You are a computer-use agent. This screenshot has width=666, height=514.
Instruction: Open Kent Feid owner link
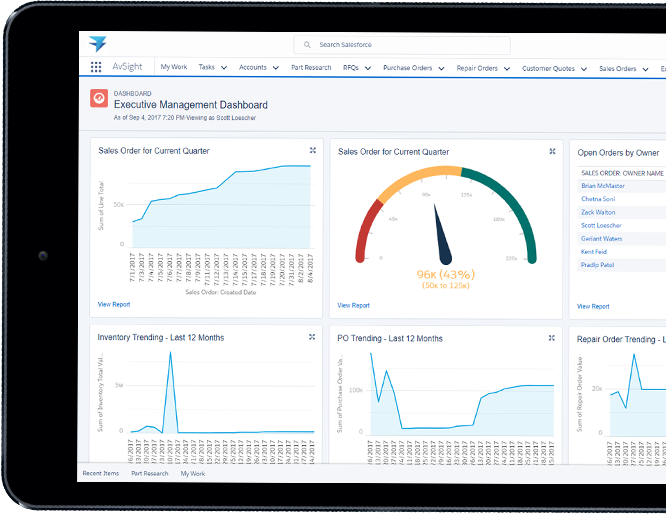tap(593, 251)
